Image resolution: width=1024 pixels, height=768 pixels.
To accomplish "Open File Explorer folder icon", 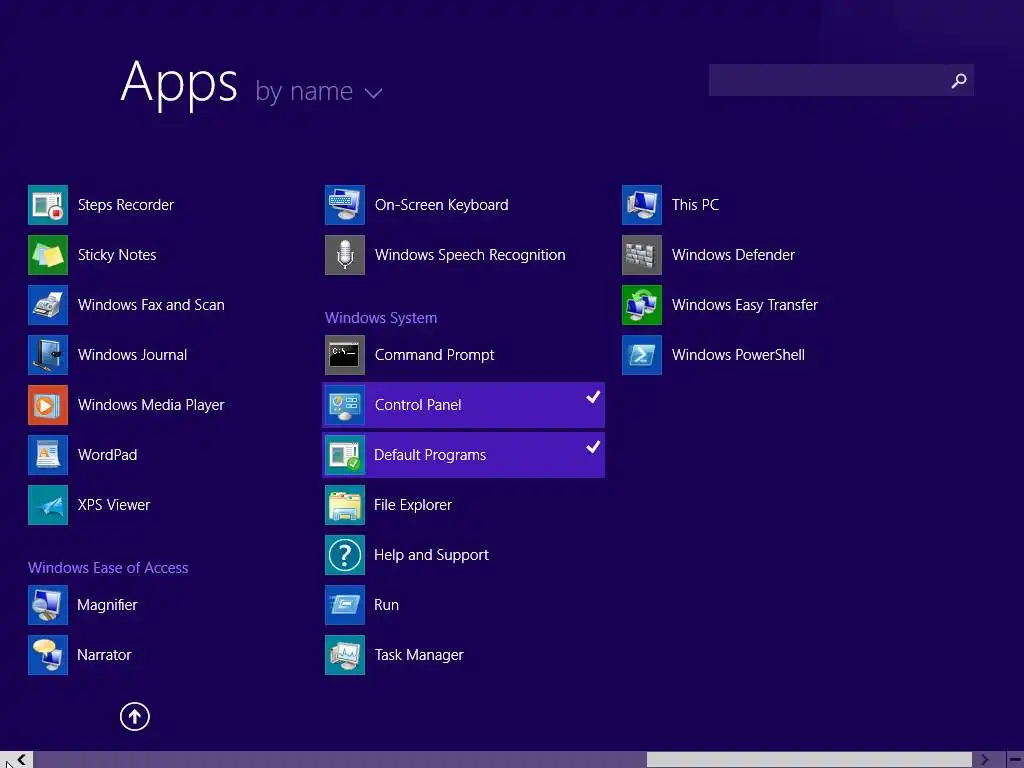I will click(x=345, y=505).
